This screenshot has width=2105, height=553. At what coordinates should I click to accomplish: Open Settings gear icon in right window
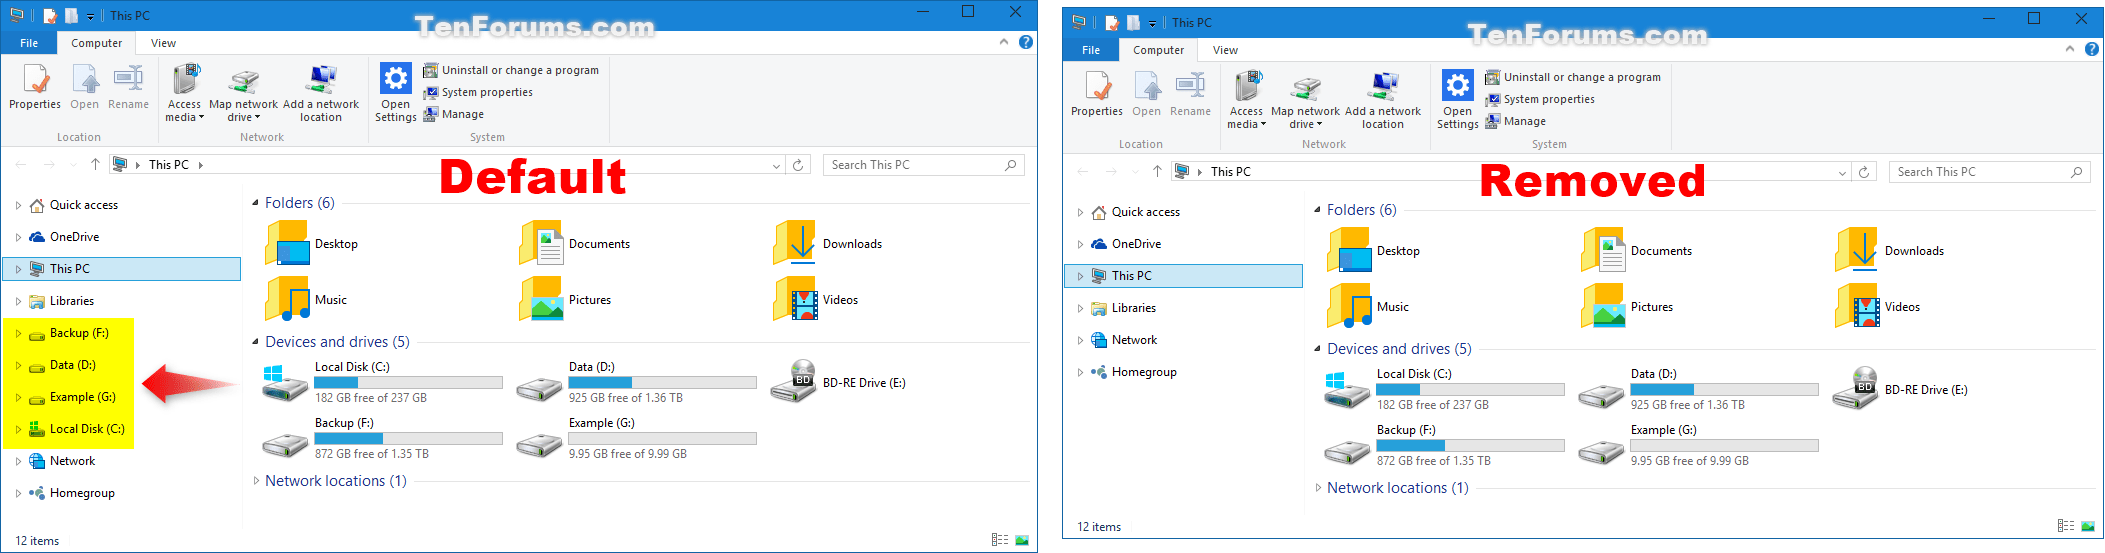pos(1458,85)
